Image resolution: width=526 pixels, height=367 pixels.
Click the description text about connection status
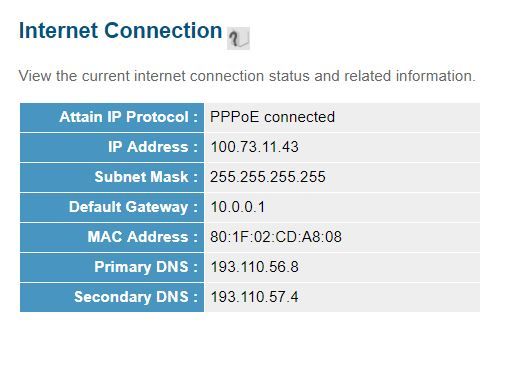[x=247, y=76]
